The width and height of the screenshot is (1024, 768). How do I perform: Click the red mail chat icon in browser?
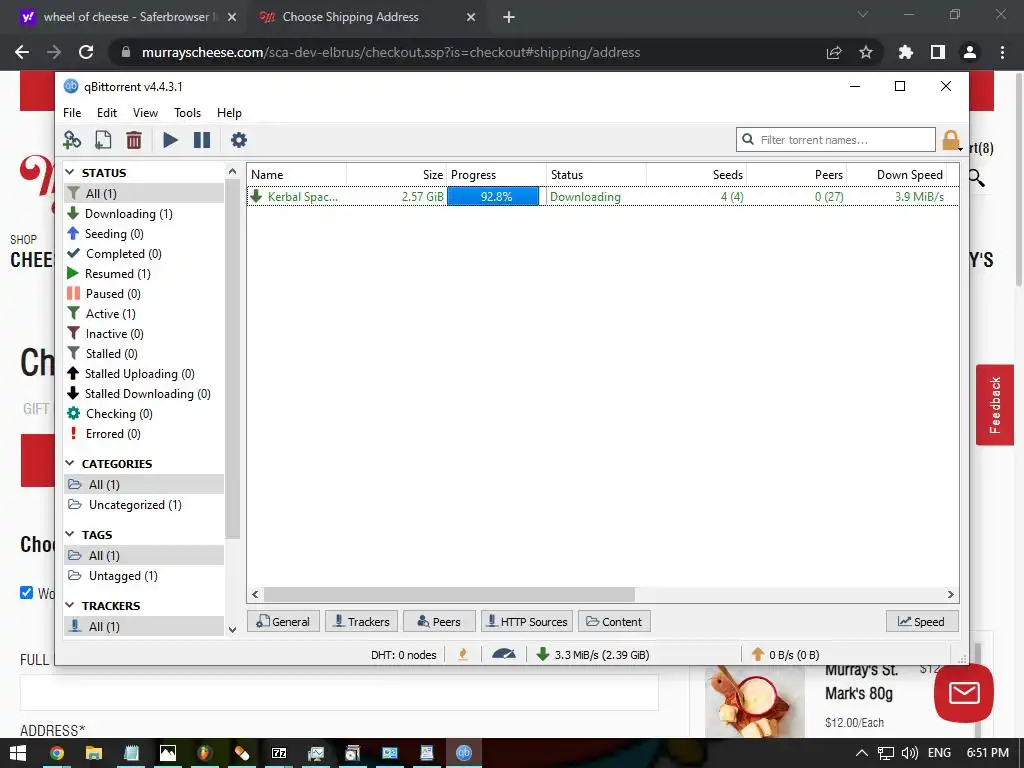tap(964, 693)
